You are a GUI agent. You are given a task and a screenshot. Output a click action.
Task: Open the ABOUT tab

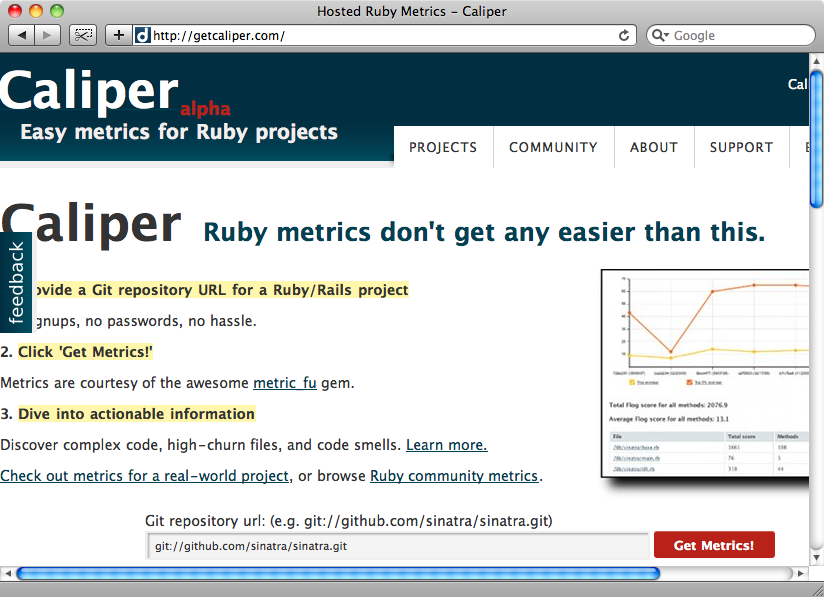(x=654, y=147)
